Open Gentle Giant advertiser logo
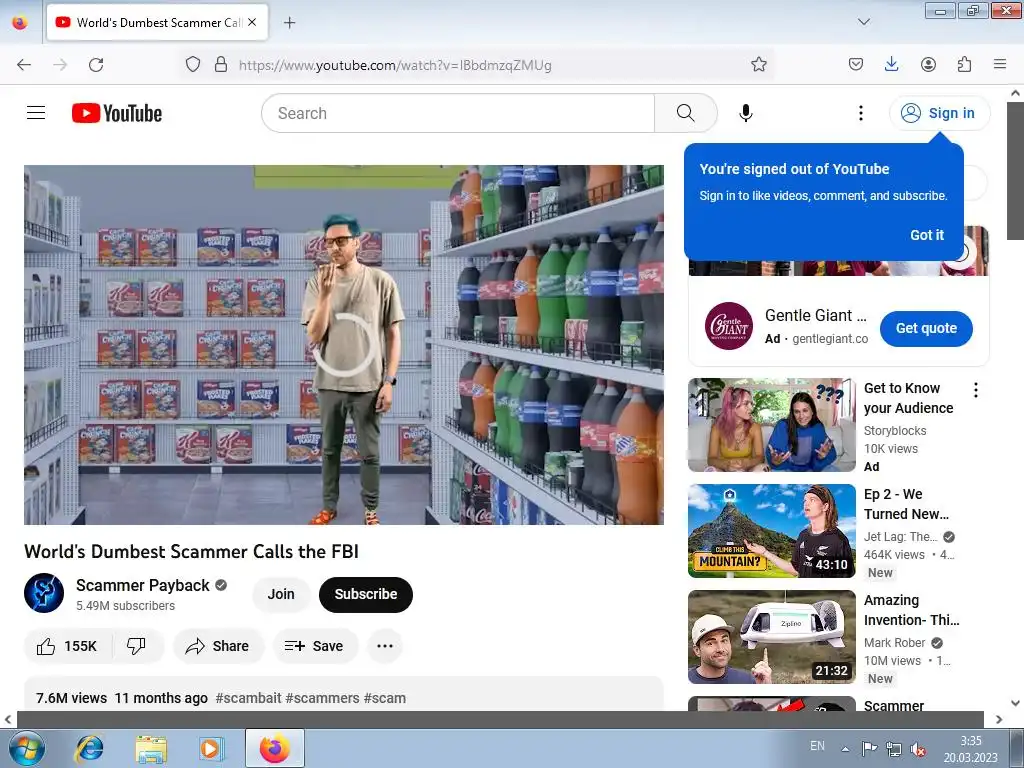The width and height of the screenshot is (1024, 768). (x=729, y=326)
